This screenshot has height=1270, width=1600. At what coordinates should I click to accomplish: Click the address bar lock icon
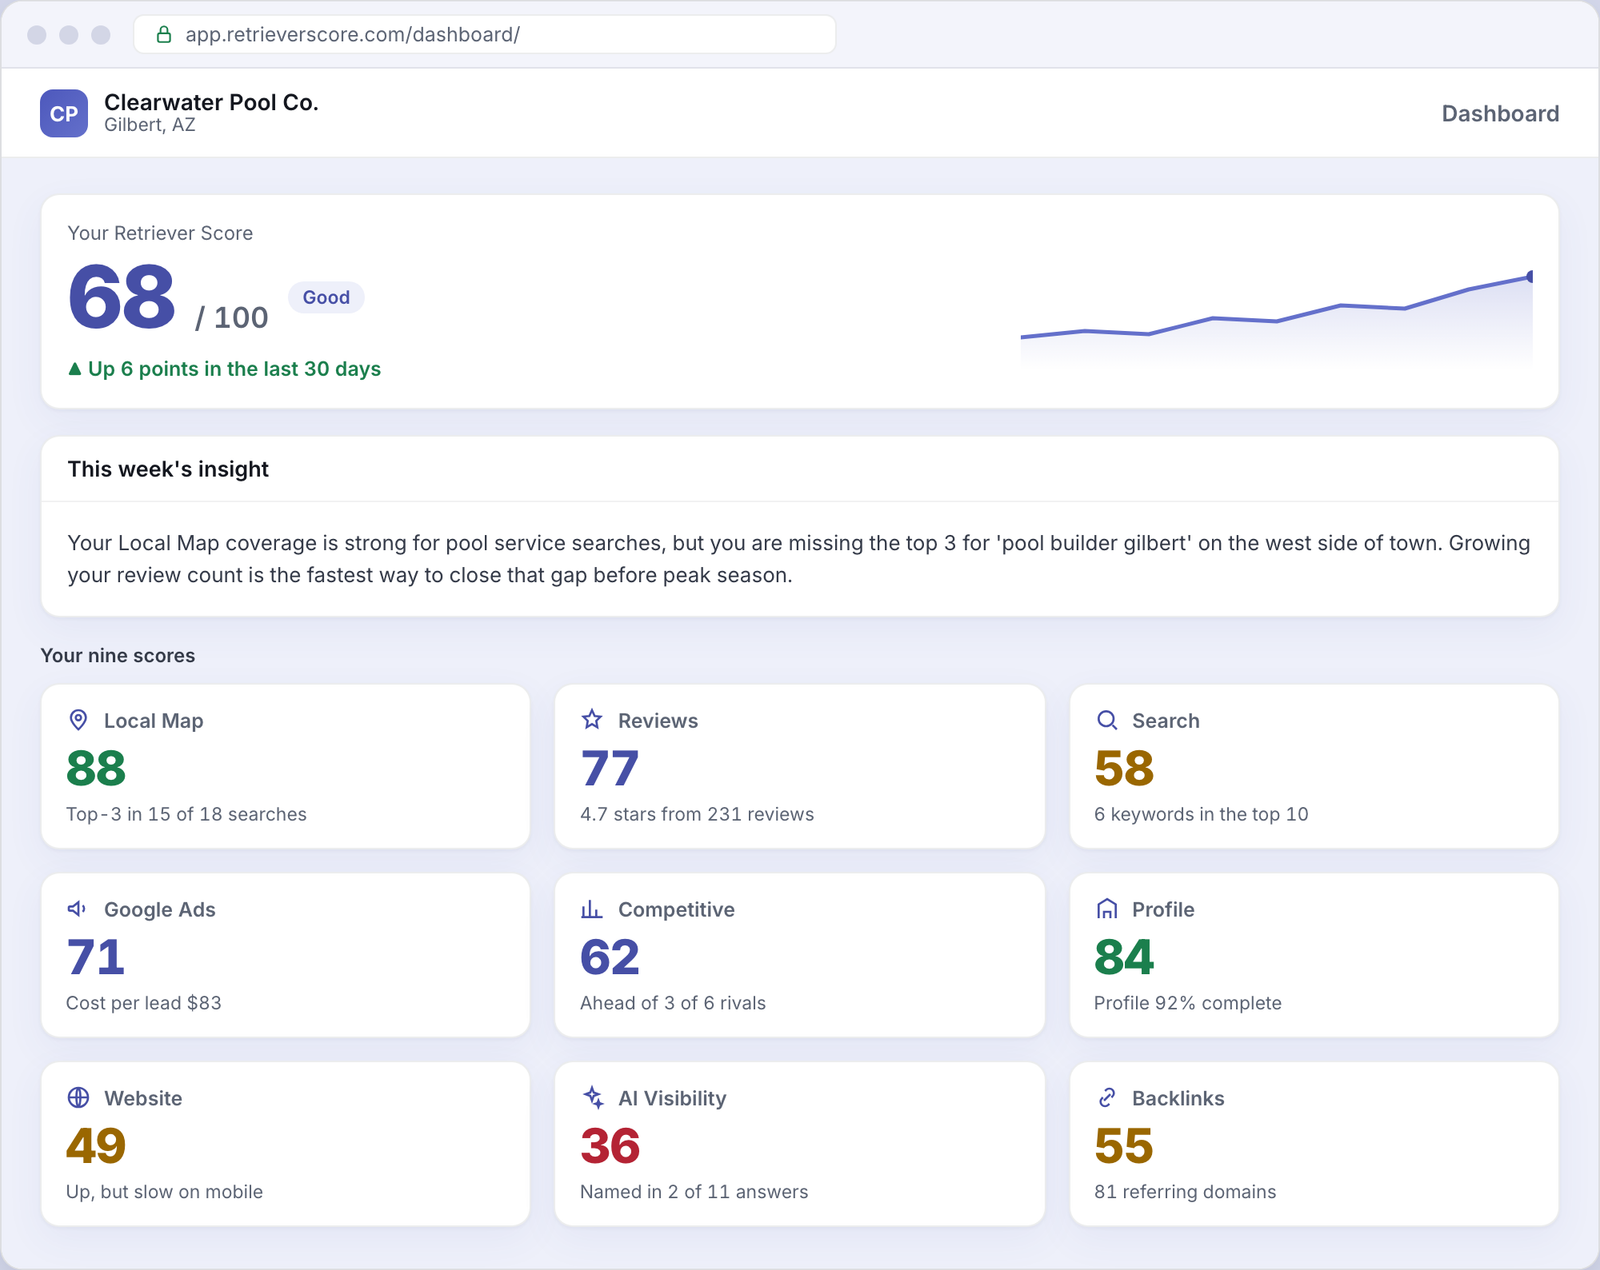164,35
